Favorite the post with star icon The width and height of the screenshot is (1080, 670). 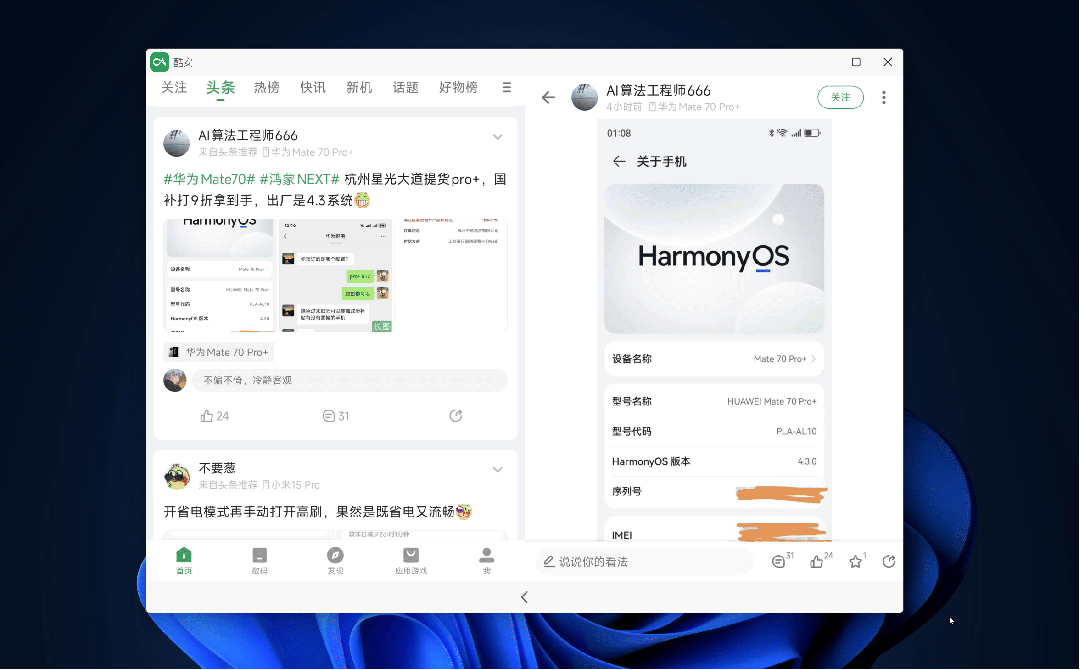pos(856,561)
